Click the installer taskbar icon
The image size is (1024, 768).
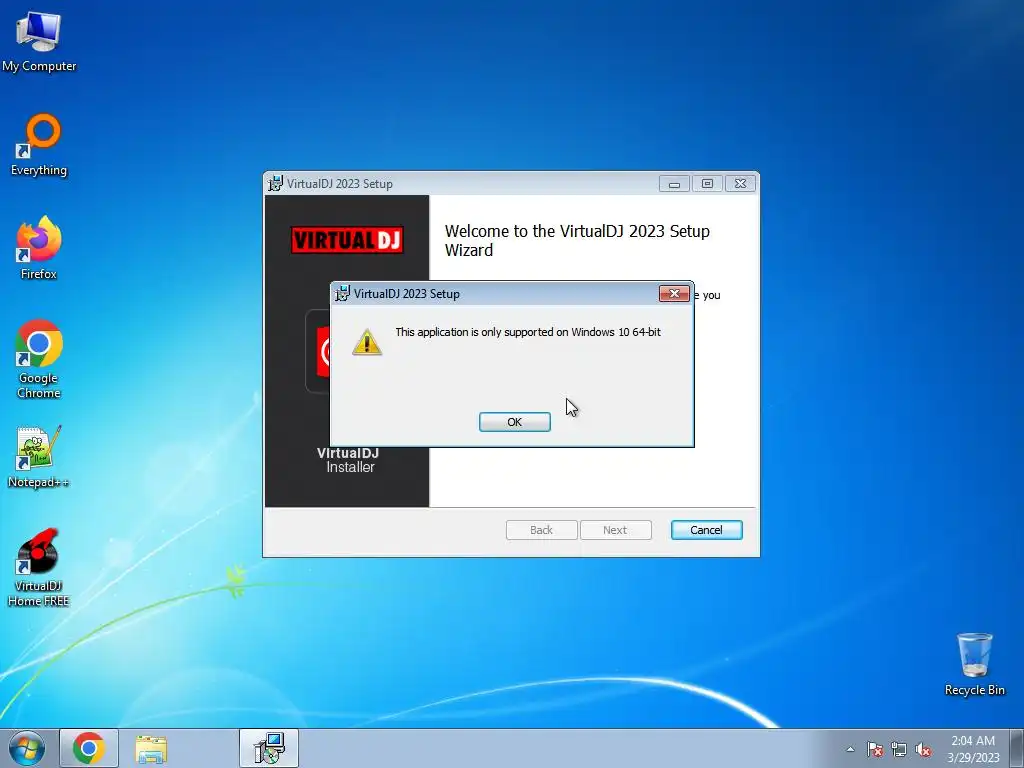(269, 748)
